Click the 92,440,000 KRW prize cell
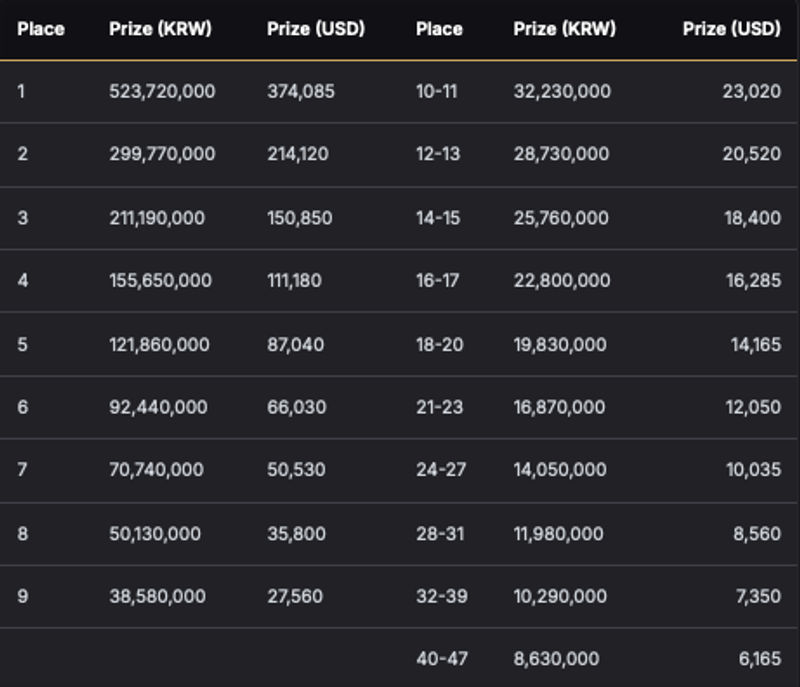The image size is (800, 687). [158, 407]
